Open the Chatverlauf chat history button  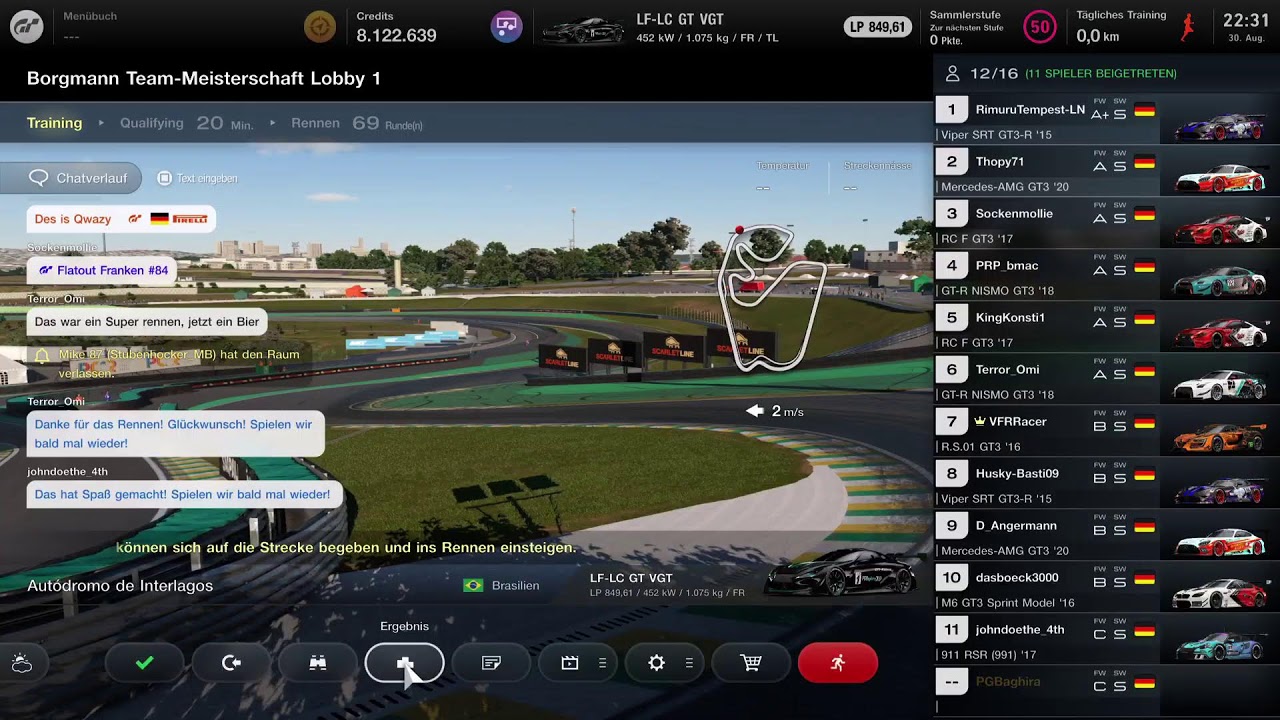(70, 178)
